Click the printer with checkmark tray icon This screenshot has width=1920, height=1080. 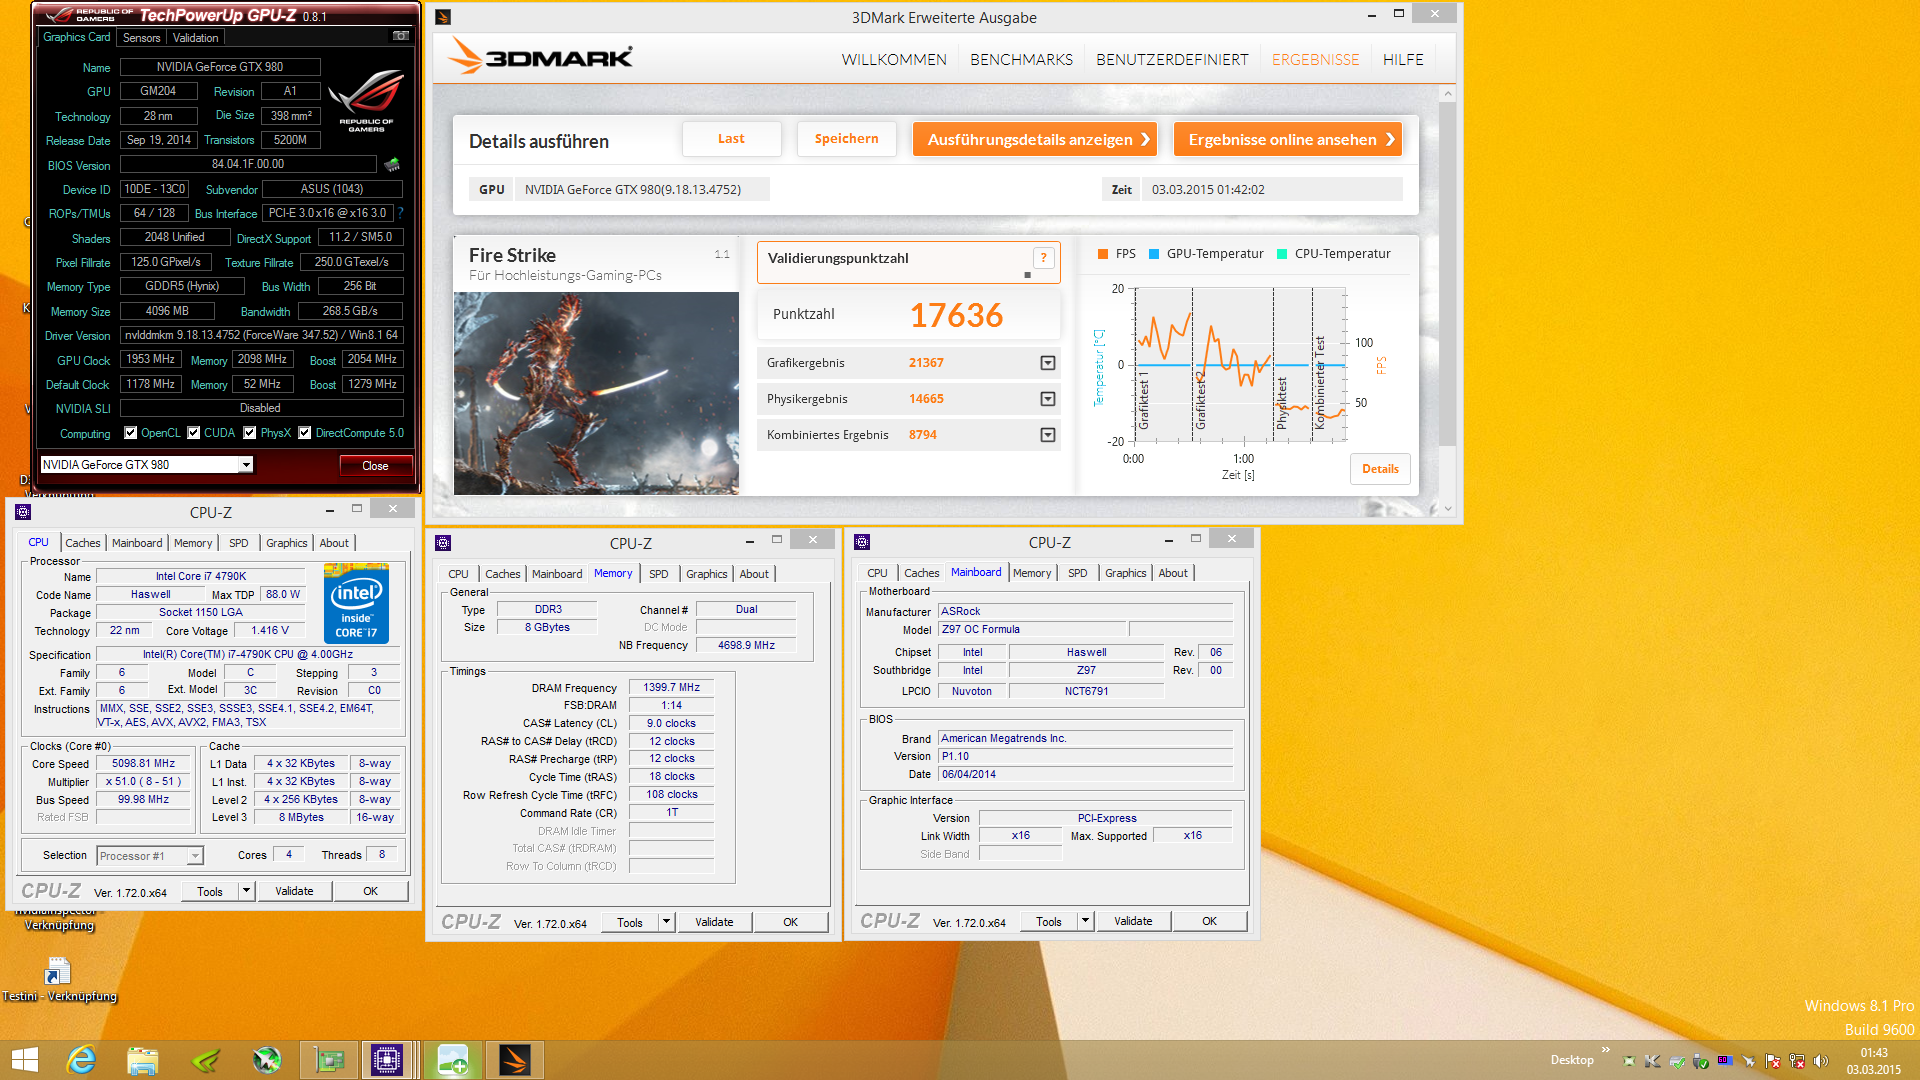coord(1677,1061)
